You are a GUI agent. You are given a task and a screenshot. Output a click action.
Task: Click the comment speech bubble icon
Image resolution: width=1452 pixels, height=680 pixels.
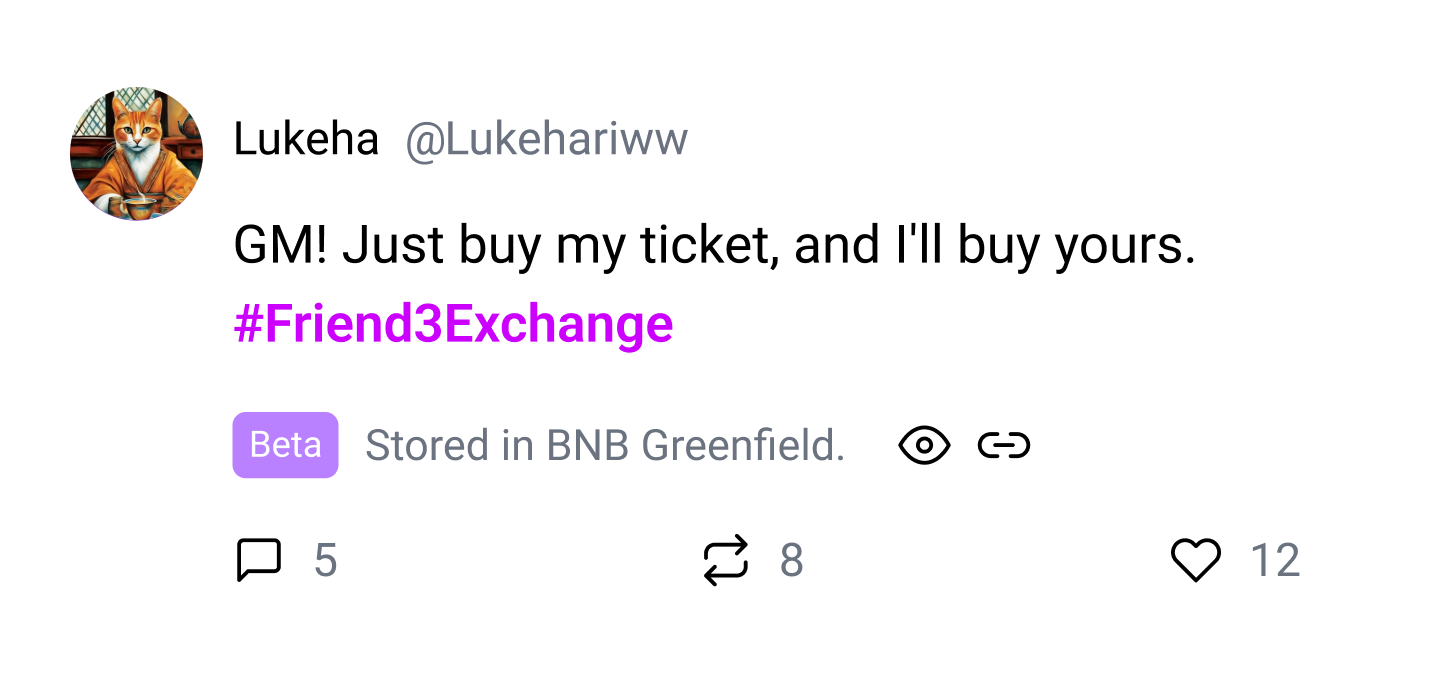pos(259,560)
